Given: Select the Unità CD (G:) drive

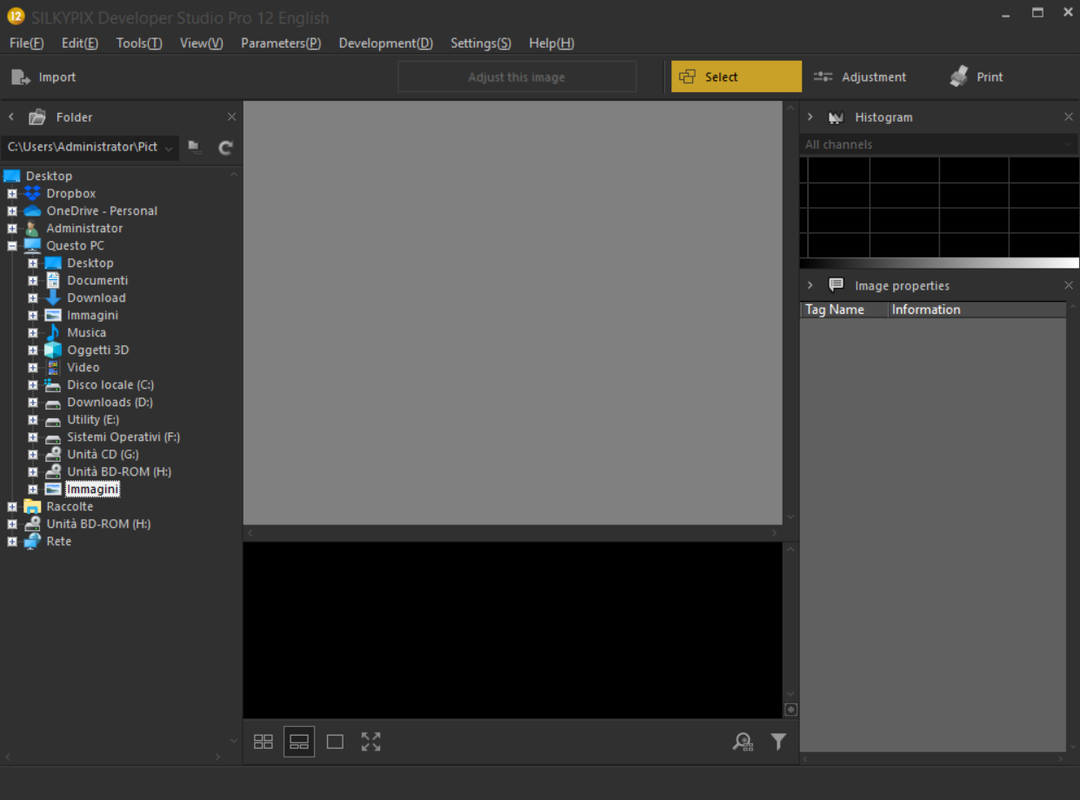Looking at the screenshot, I should click(103, 454).
